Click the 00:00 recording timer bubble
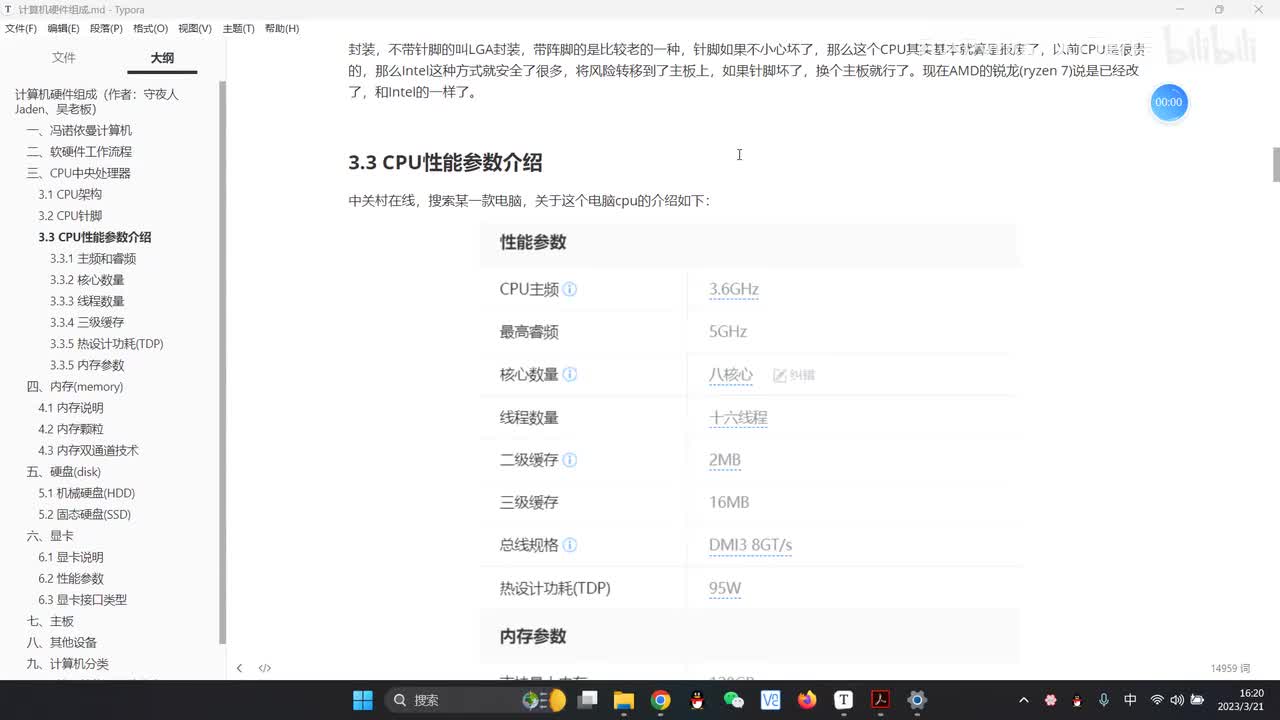This screenshot has width=1280, height=720. click(x=1168, y=102)
